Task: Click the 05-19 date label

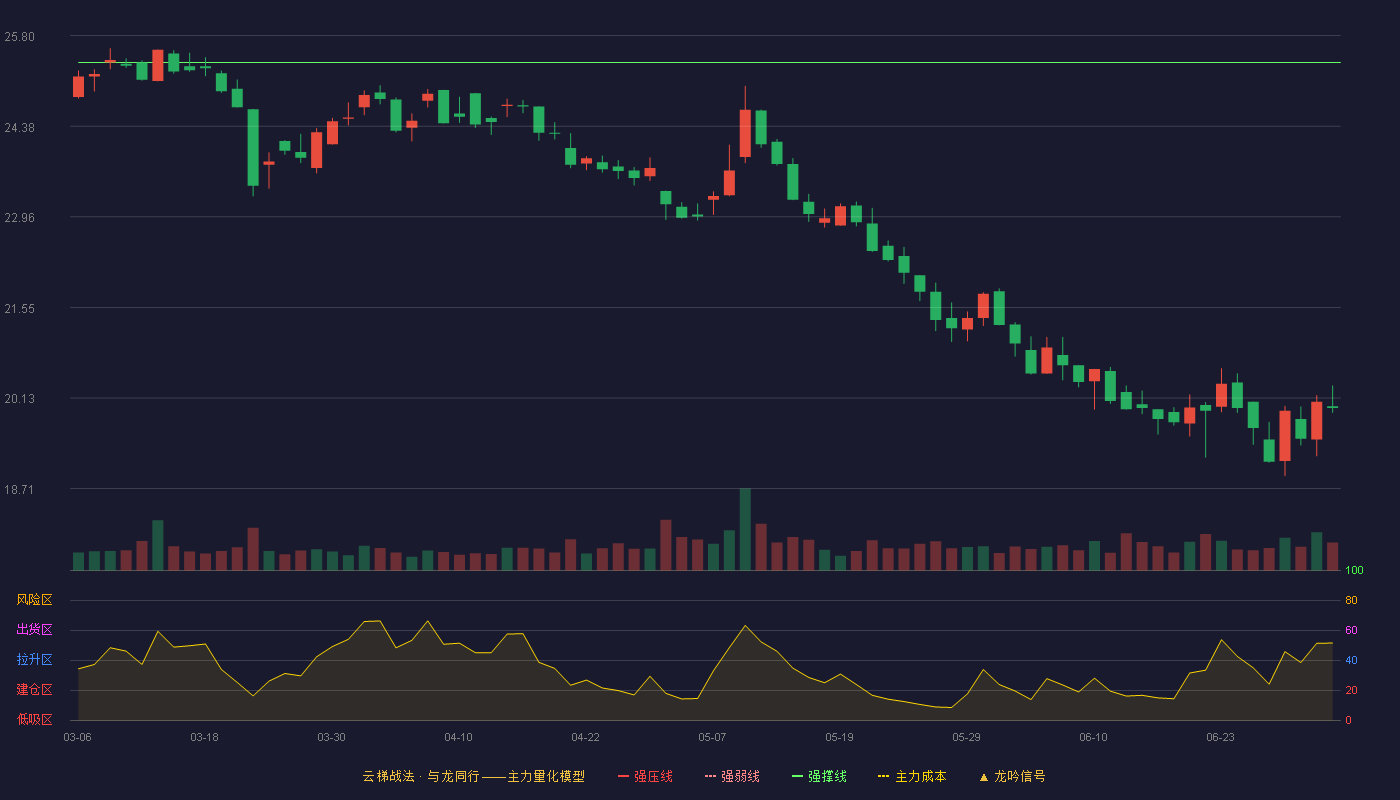Action: pyautogui.click(x=839, y=737)
